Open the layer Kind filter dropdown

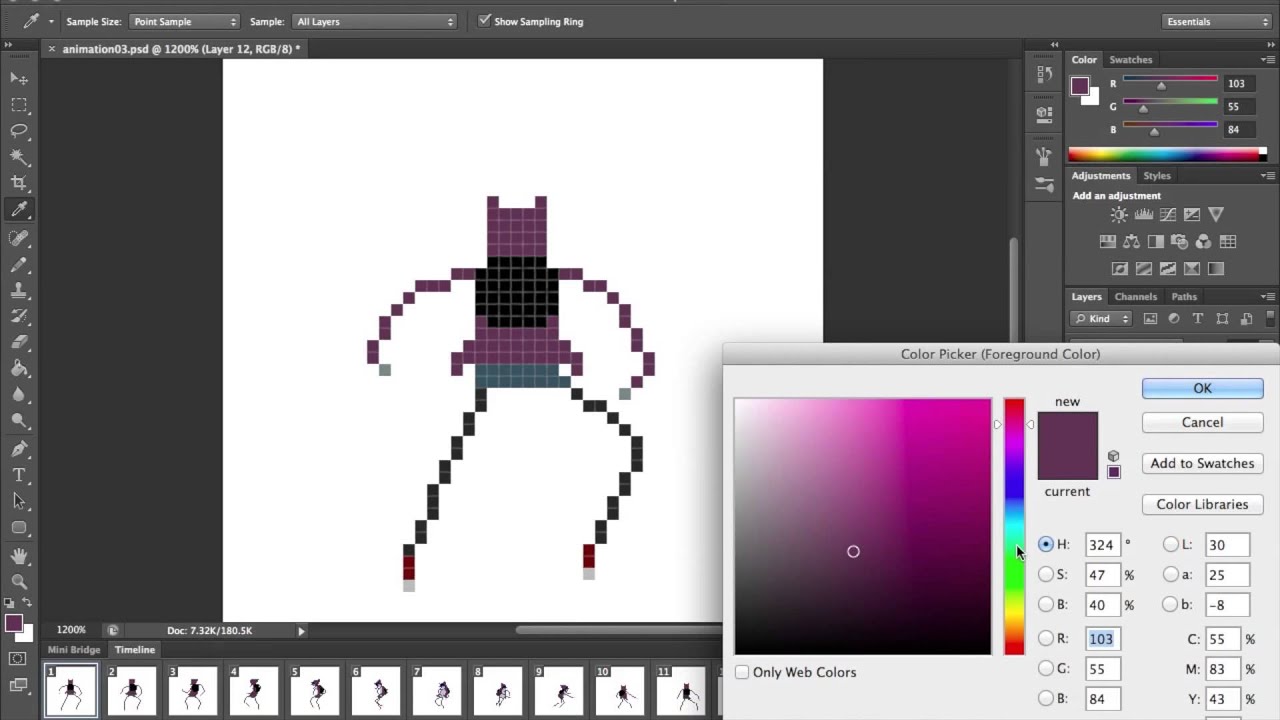click(1100, 319)
